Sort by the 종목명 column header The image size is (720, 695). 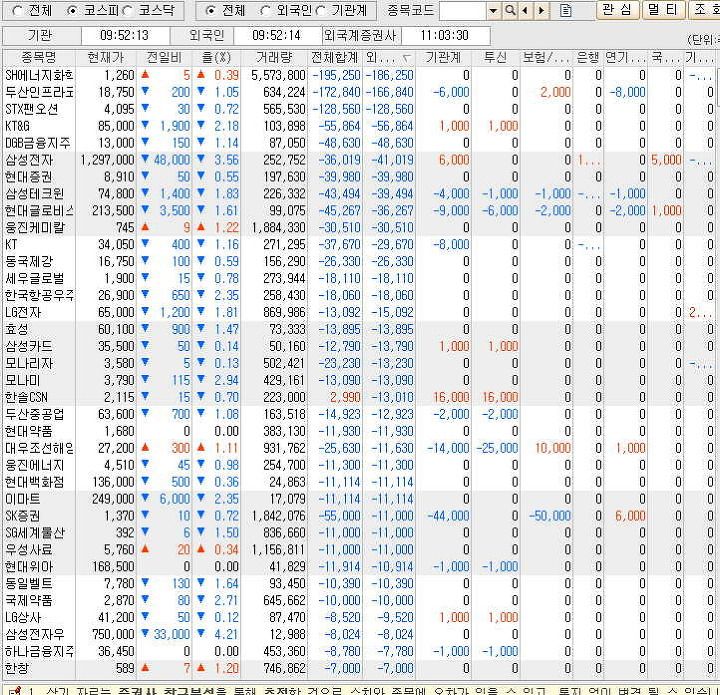(x=39, y=58)
